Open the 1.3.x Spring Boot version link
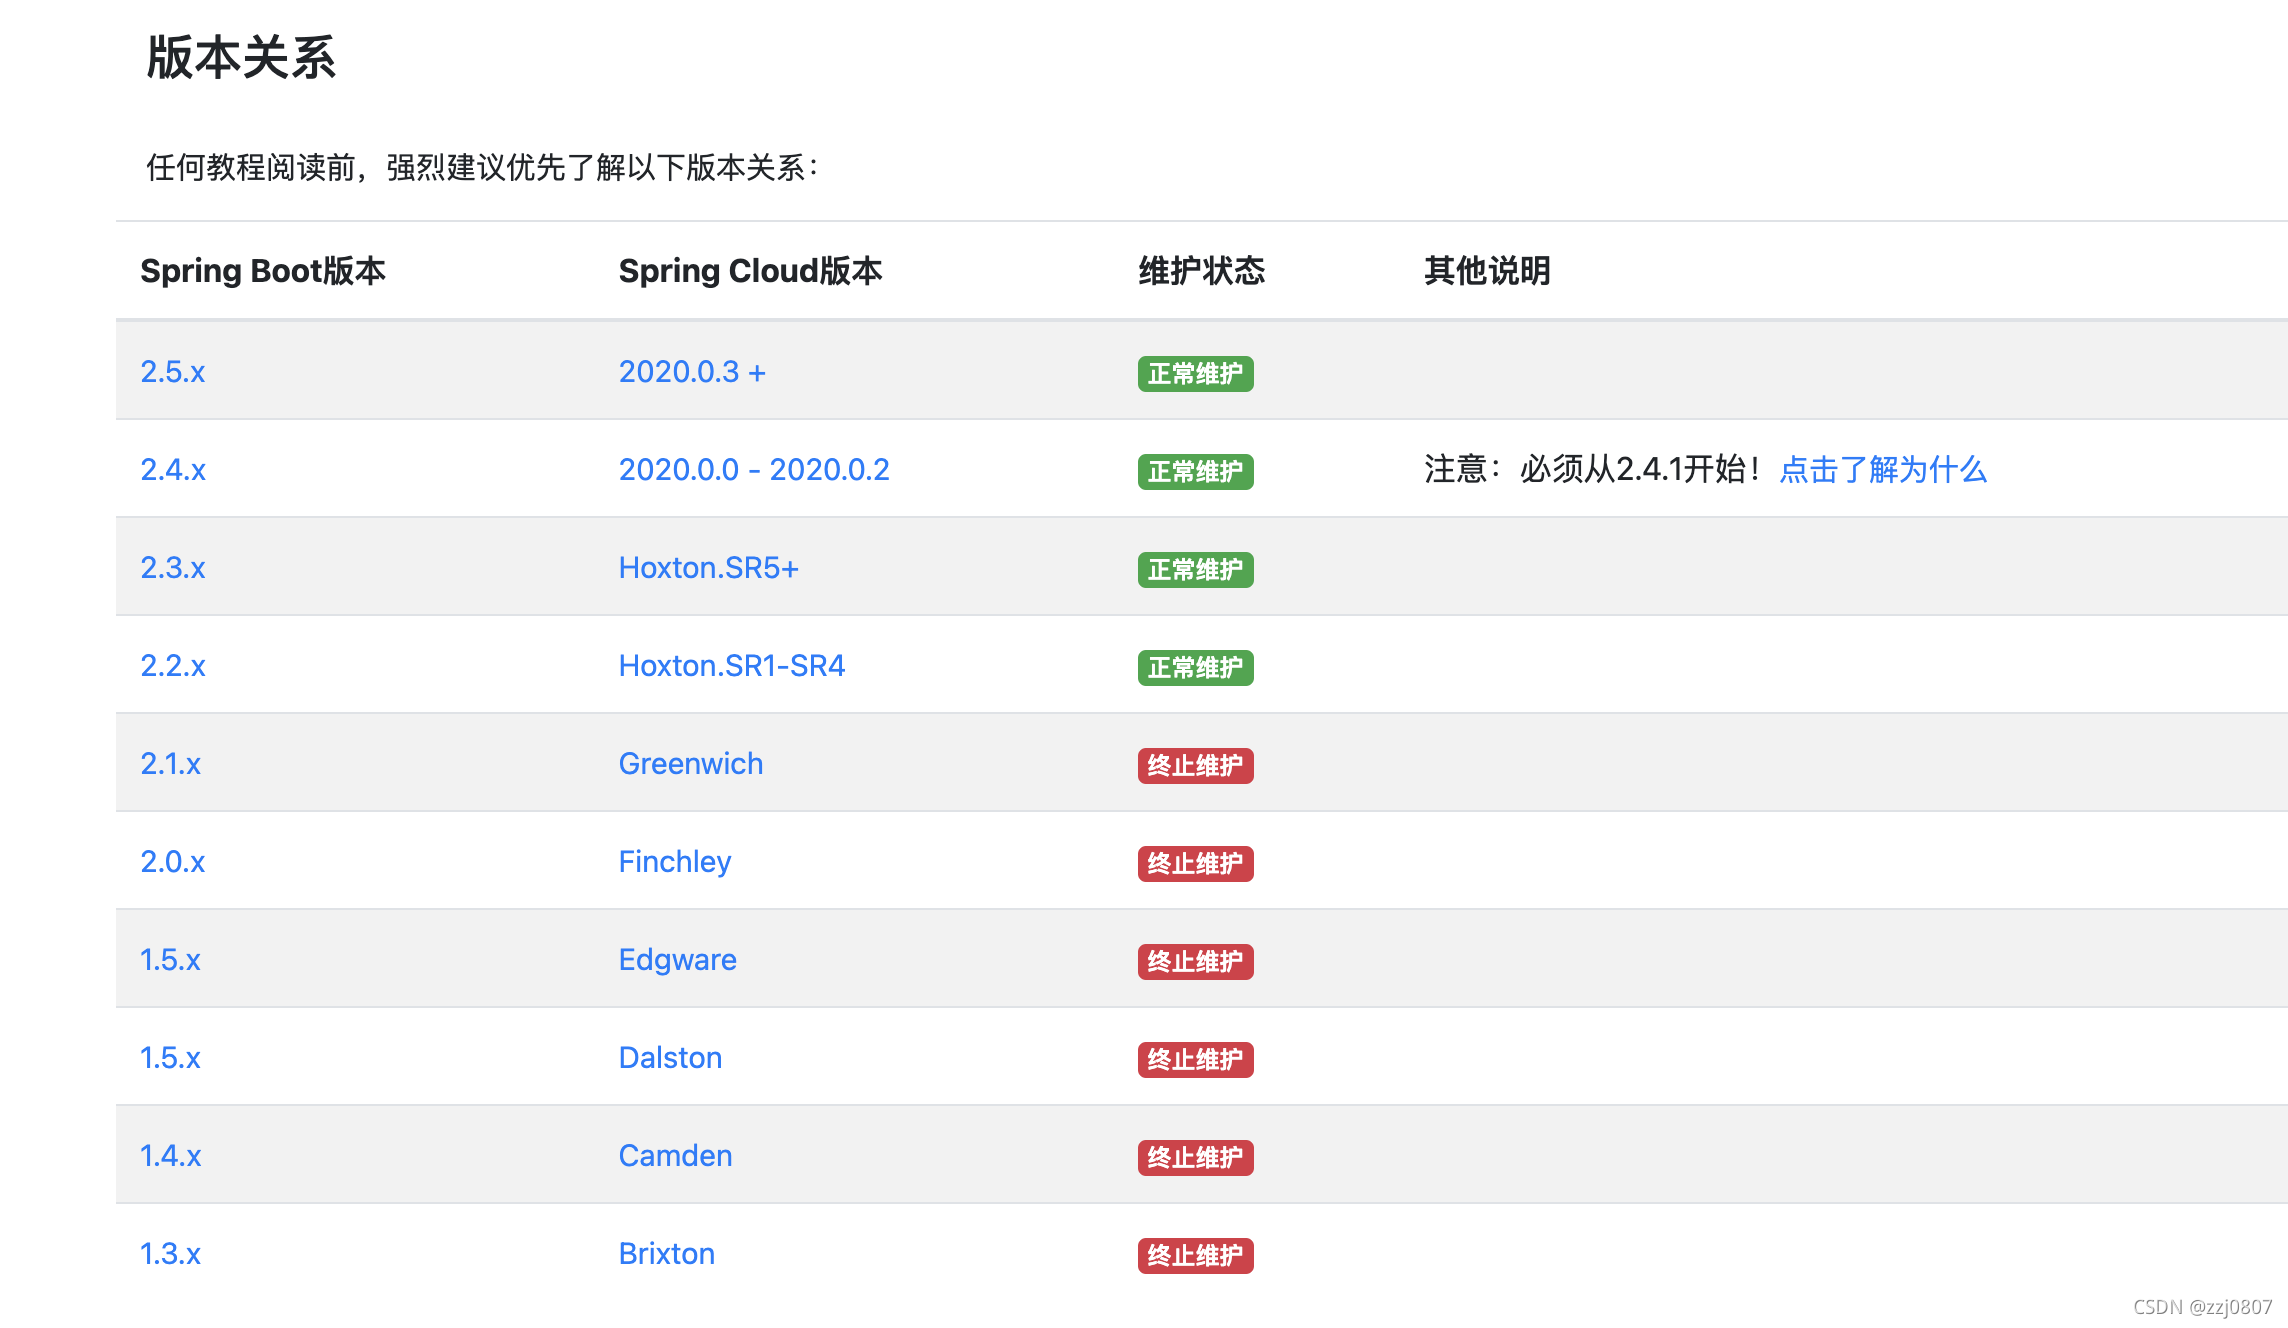 click(170, 1254)
